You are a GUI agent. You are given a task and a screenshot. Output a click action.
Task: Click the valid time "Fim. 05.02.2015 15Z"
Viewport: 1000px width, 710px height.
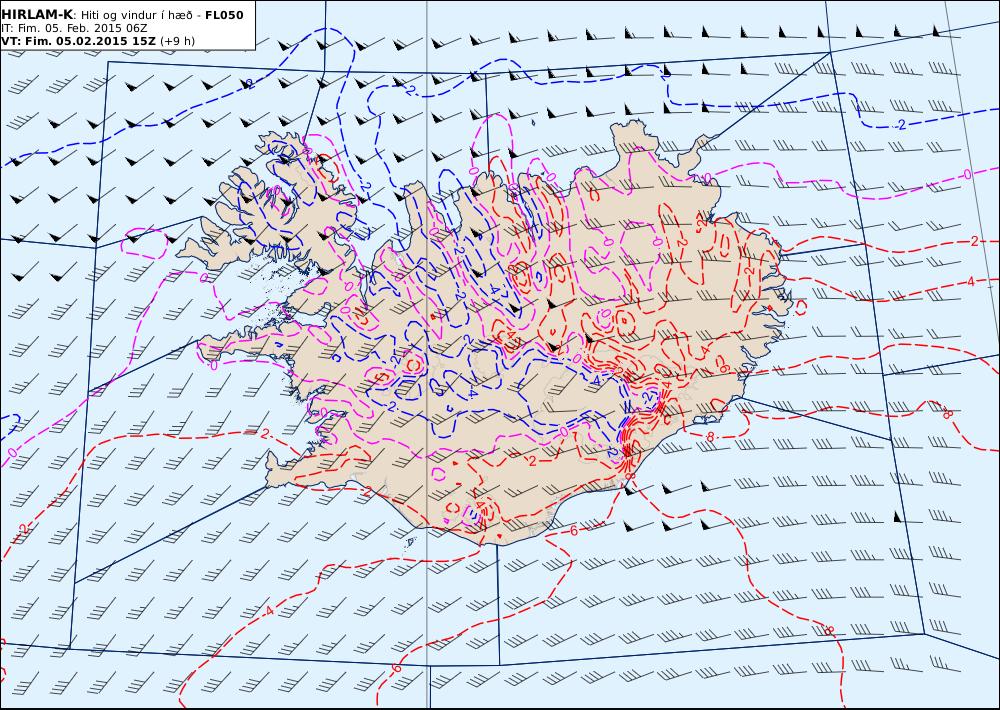[89, 41]
